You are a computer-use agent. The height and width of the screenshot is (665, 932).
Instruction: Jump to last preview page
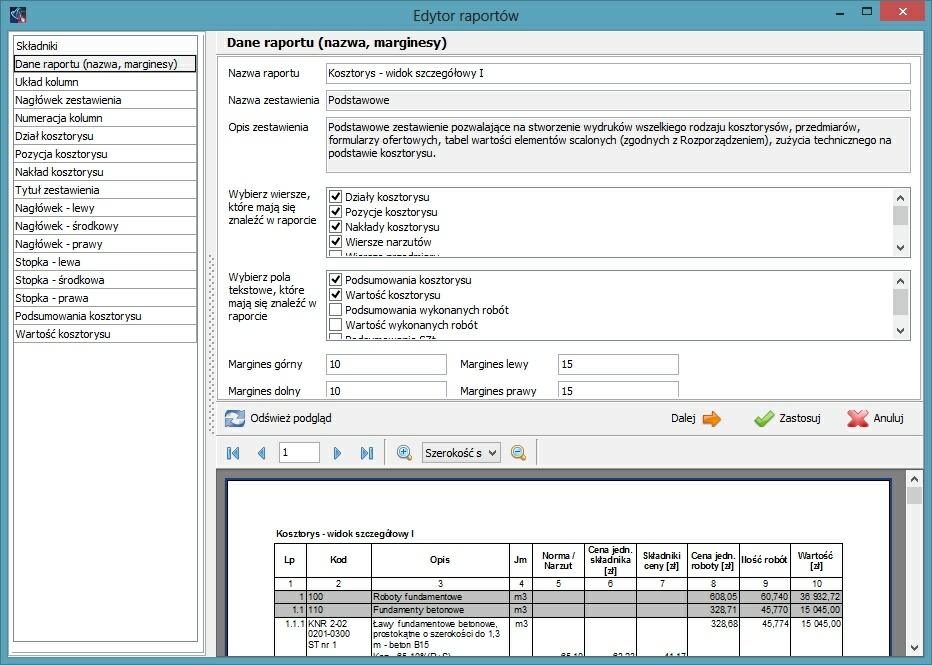367,453
